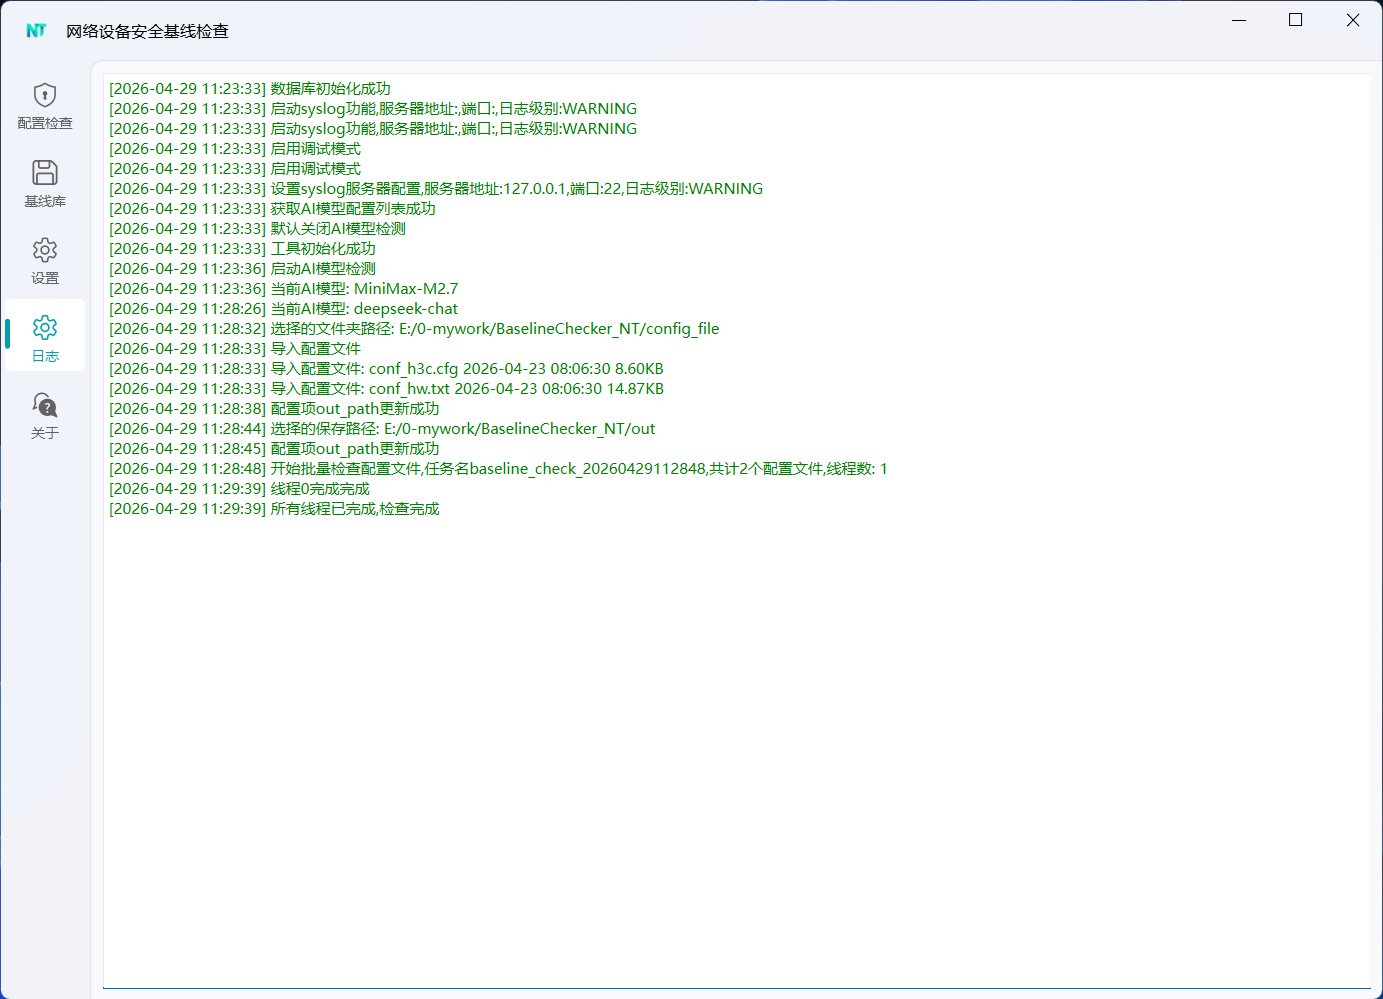The height and width of the screenshot is (999, 1383).
Task: Click log line 选择的文件夹路径 config_file
Action: [414, 329]
